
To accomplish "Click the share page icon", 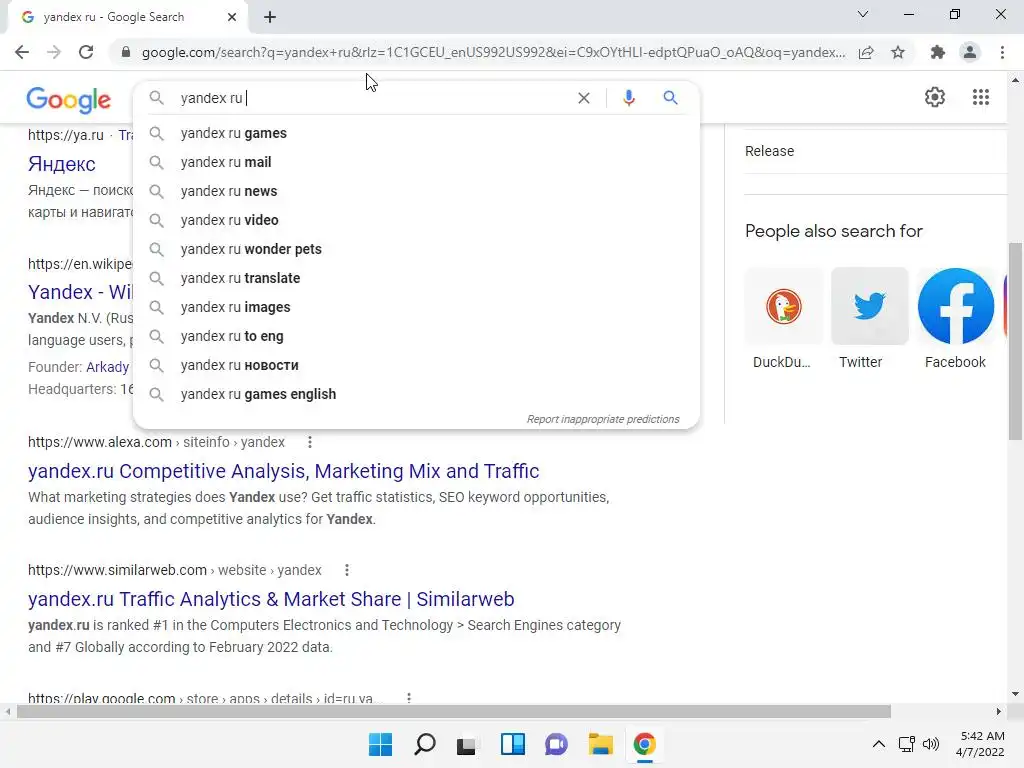I will (x=866, y=52).
